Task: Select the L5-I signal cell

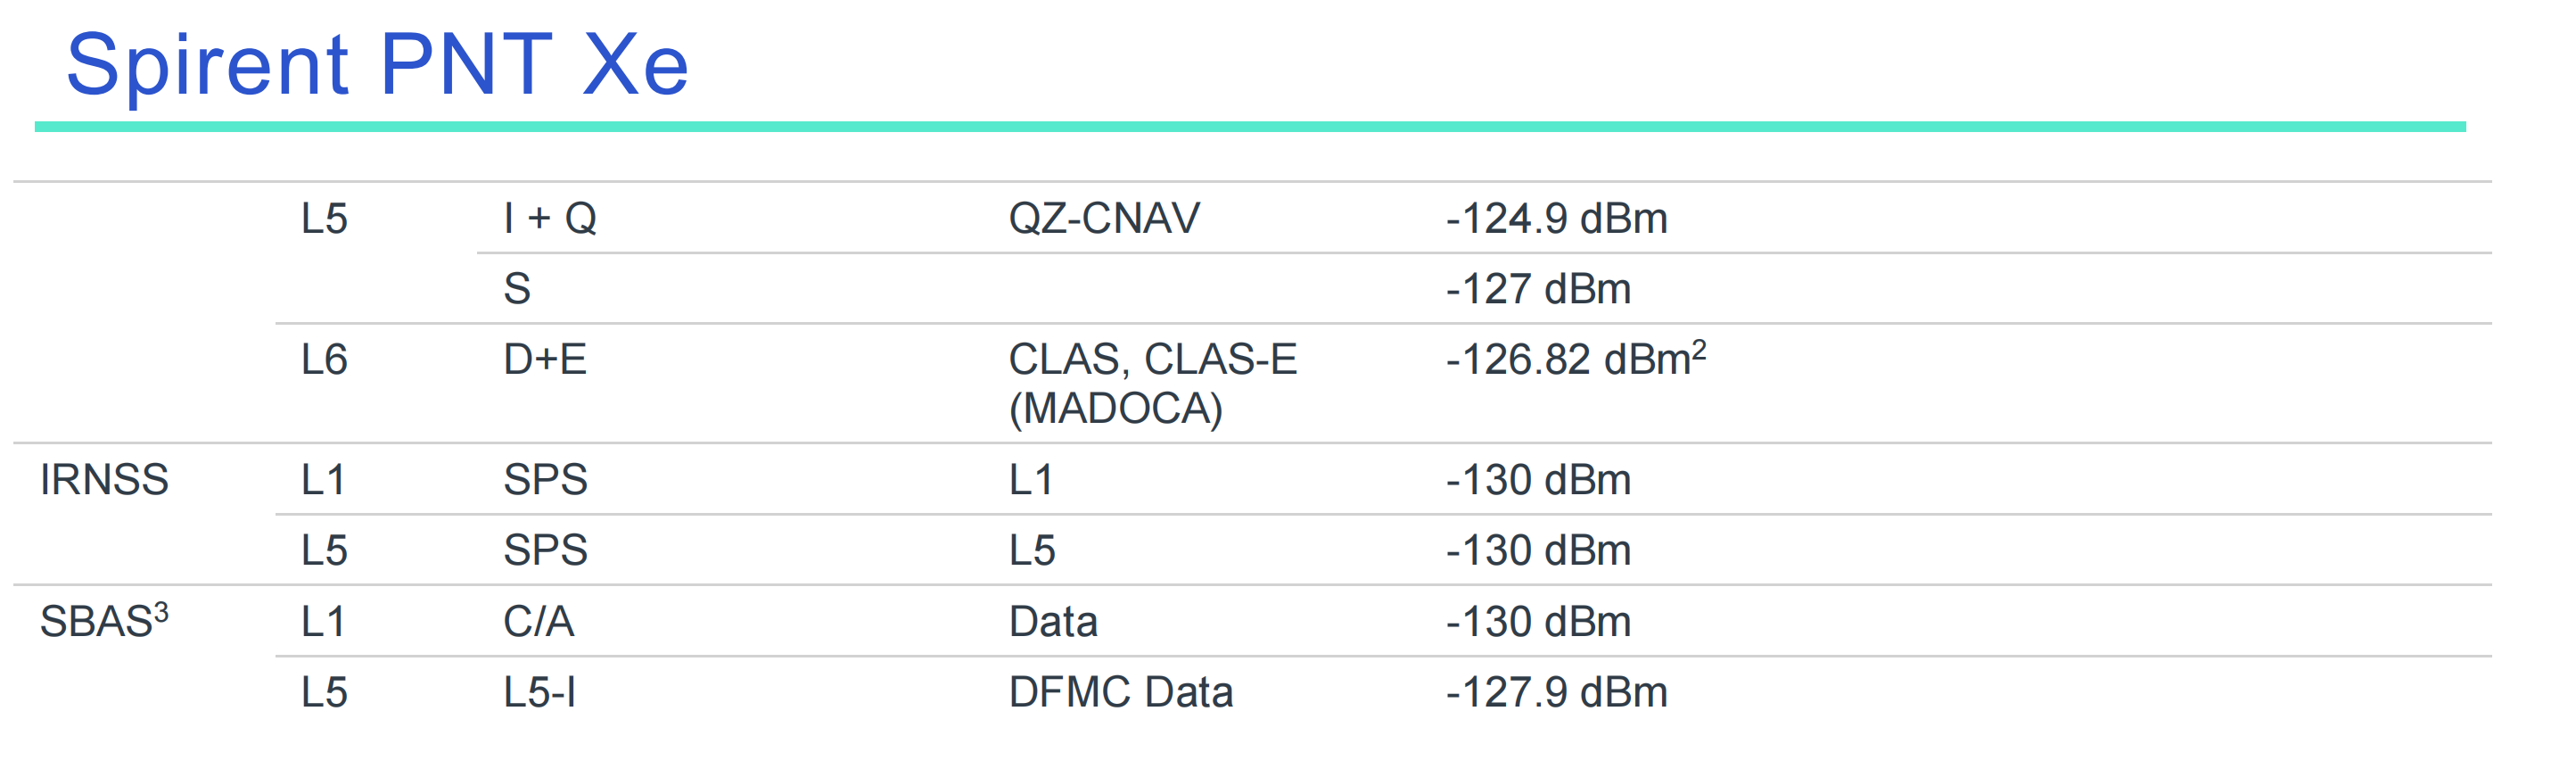Action: click(539, 692)
